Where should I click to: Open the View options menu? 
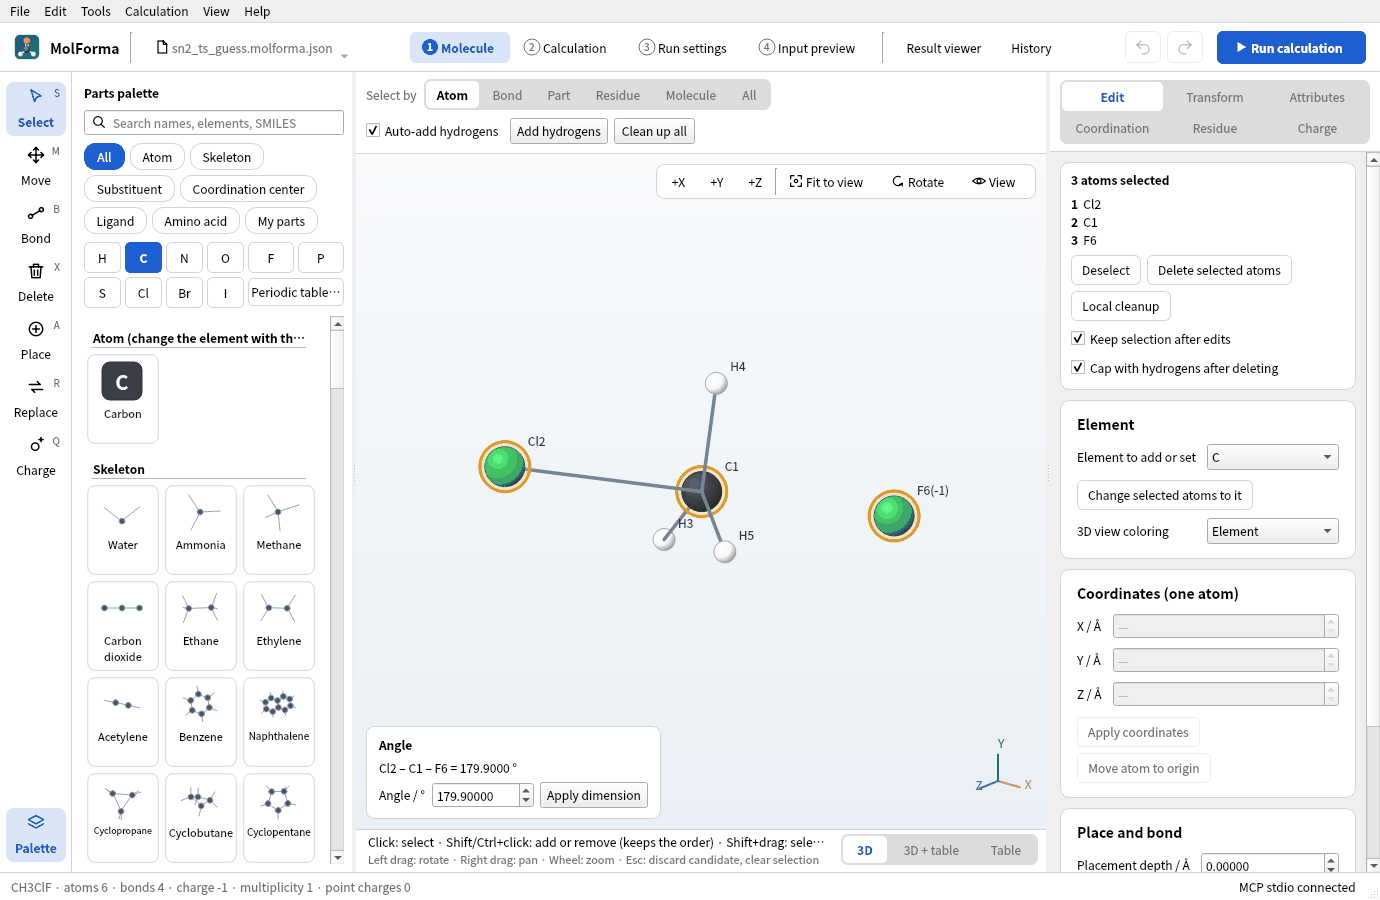pos(993,182)
